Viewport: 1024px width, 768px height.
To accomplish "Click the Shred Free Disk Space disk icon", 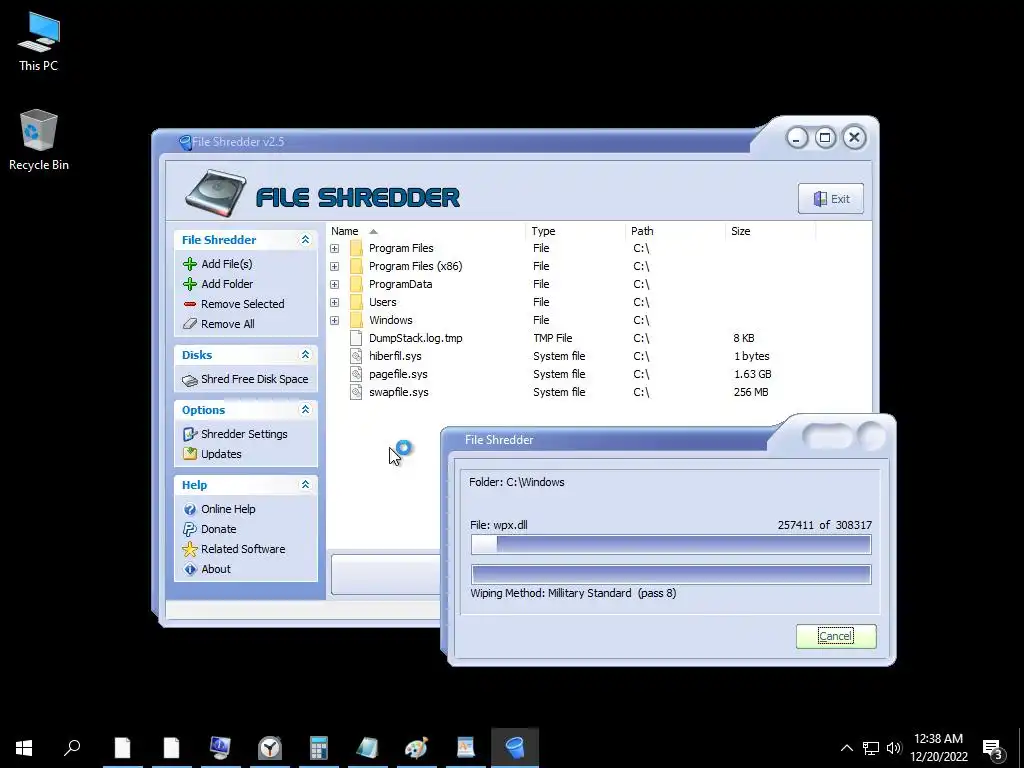I will coord(189,380).
